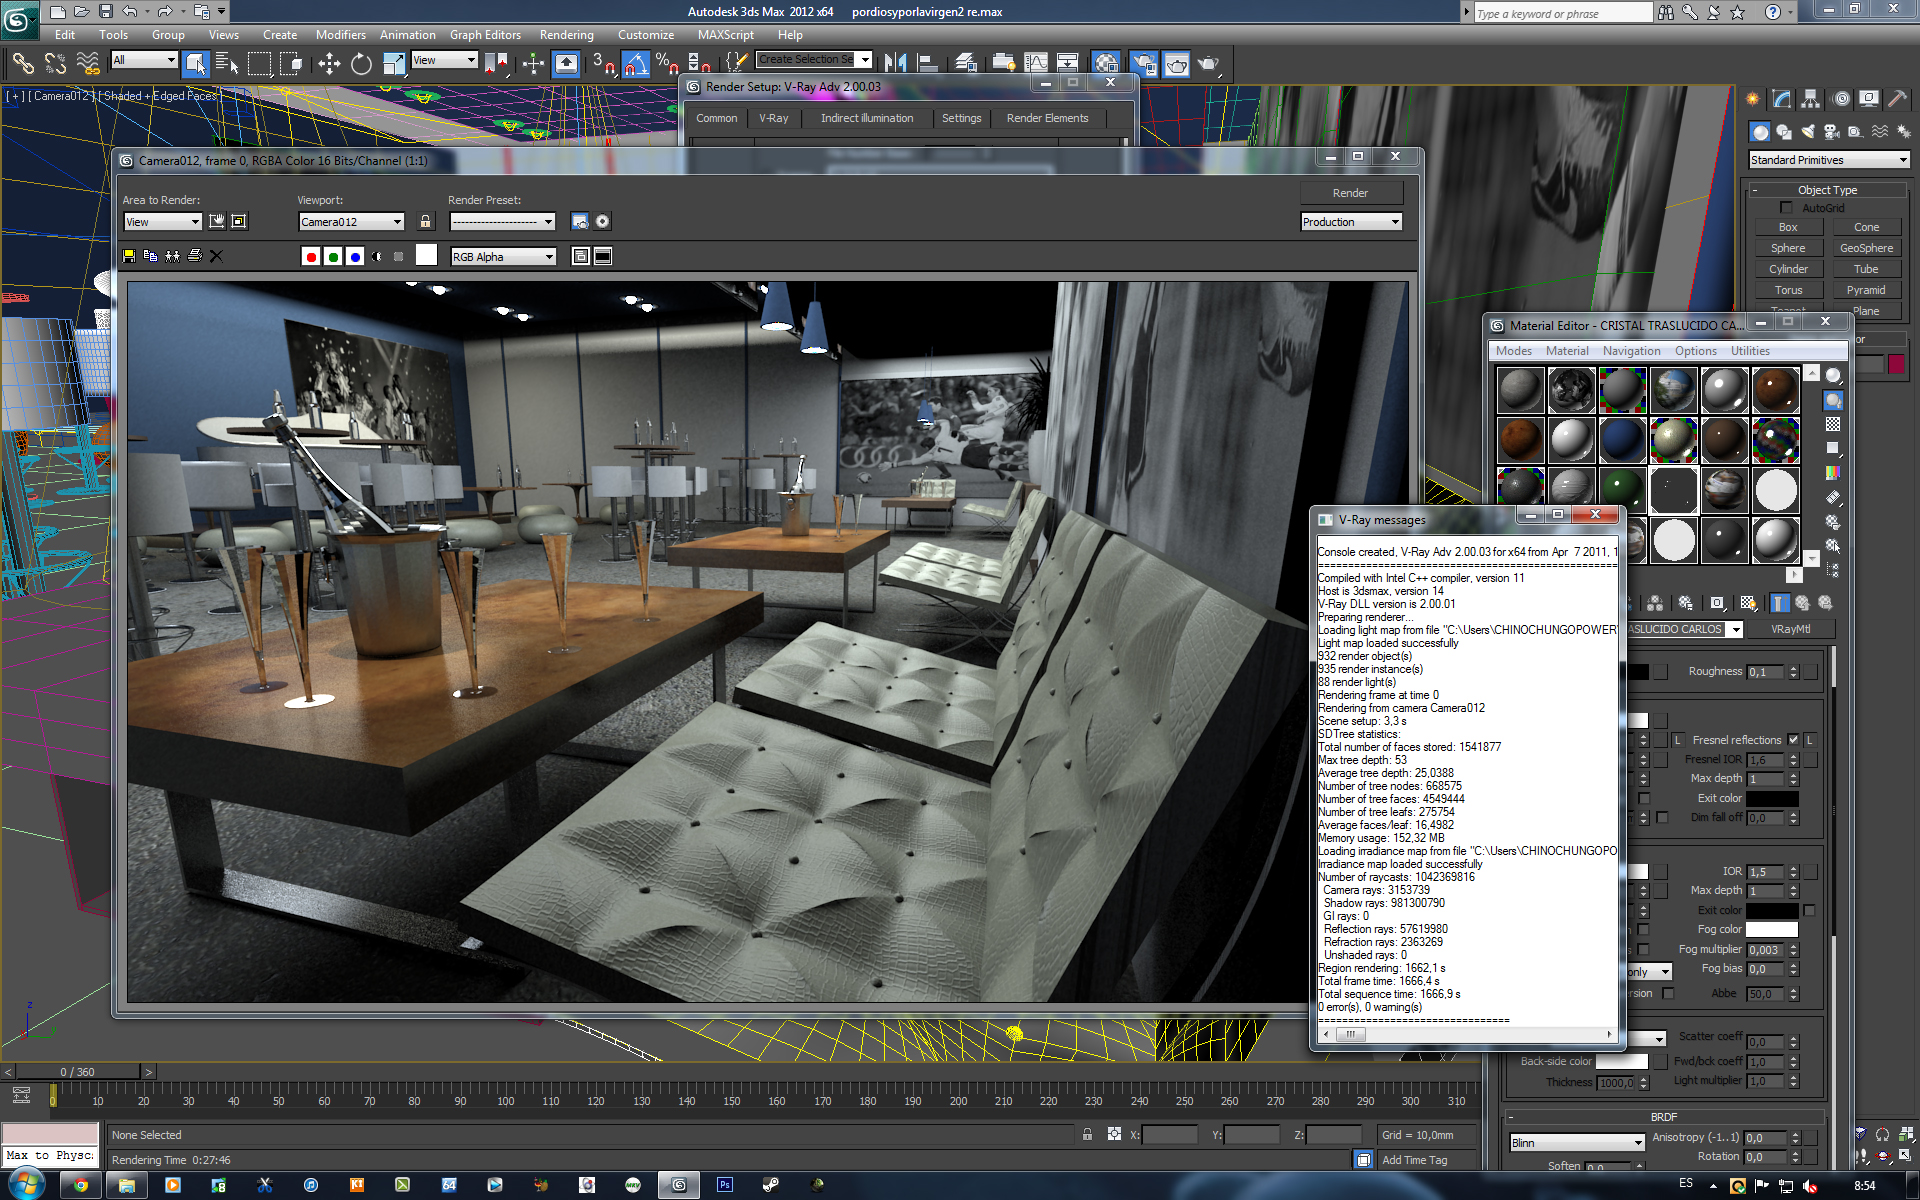Open the RGB Alpha channel dropdown
Viewport: 1920px width, 1200px height.
pyautogui.click(x=503, y=257)
